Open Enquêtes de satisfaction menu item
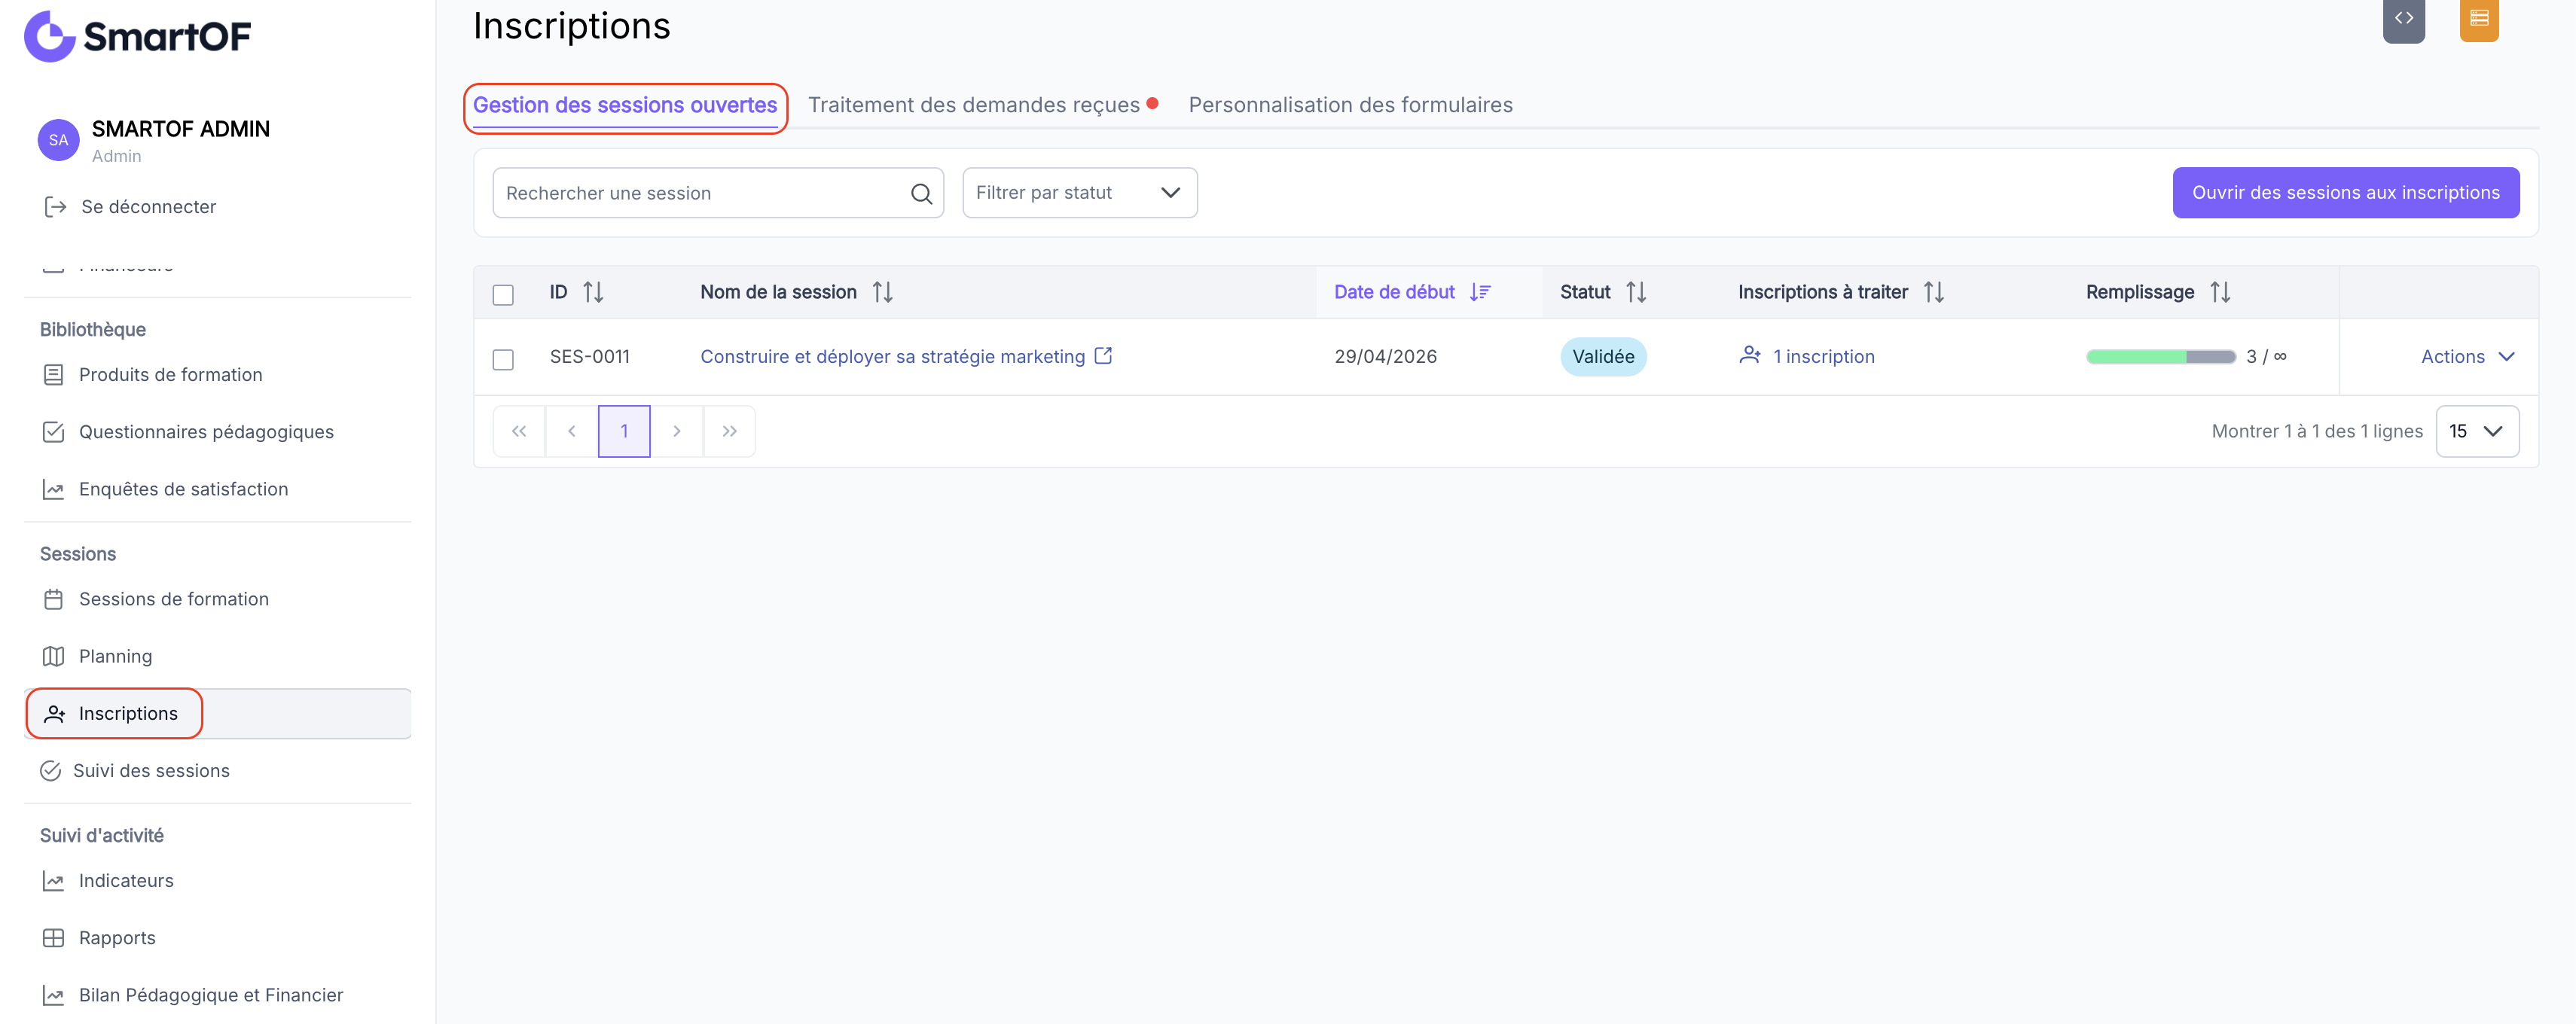 [217, 489]
